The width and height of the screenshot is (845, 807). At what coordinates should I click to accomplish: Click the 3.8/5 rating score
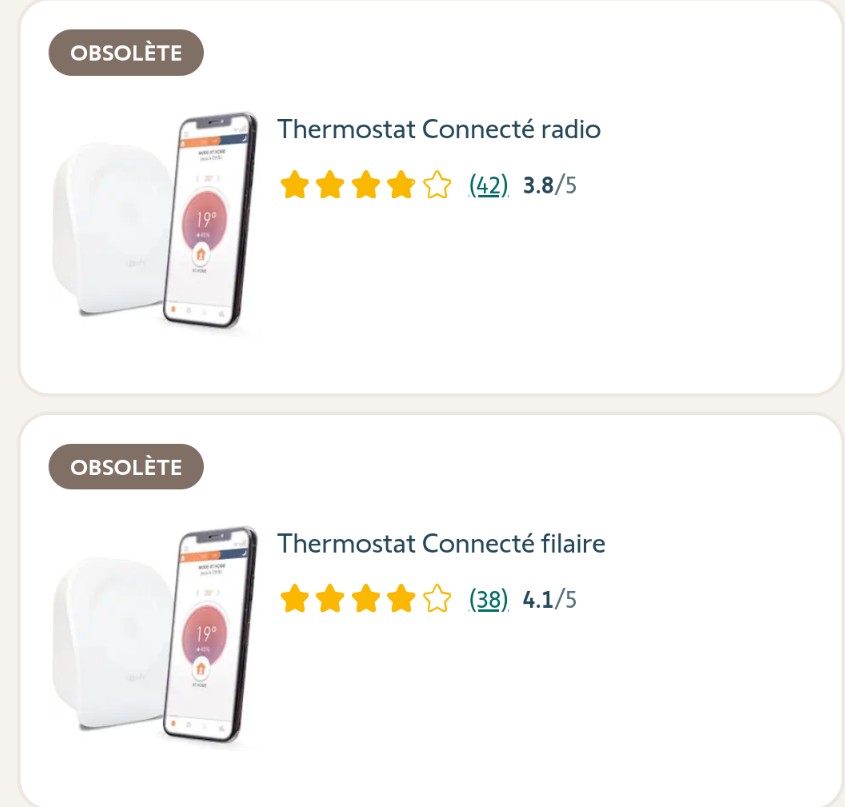click(550, 185)
